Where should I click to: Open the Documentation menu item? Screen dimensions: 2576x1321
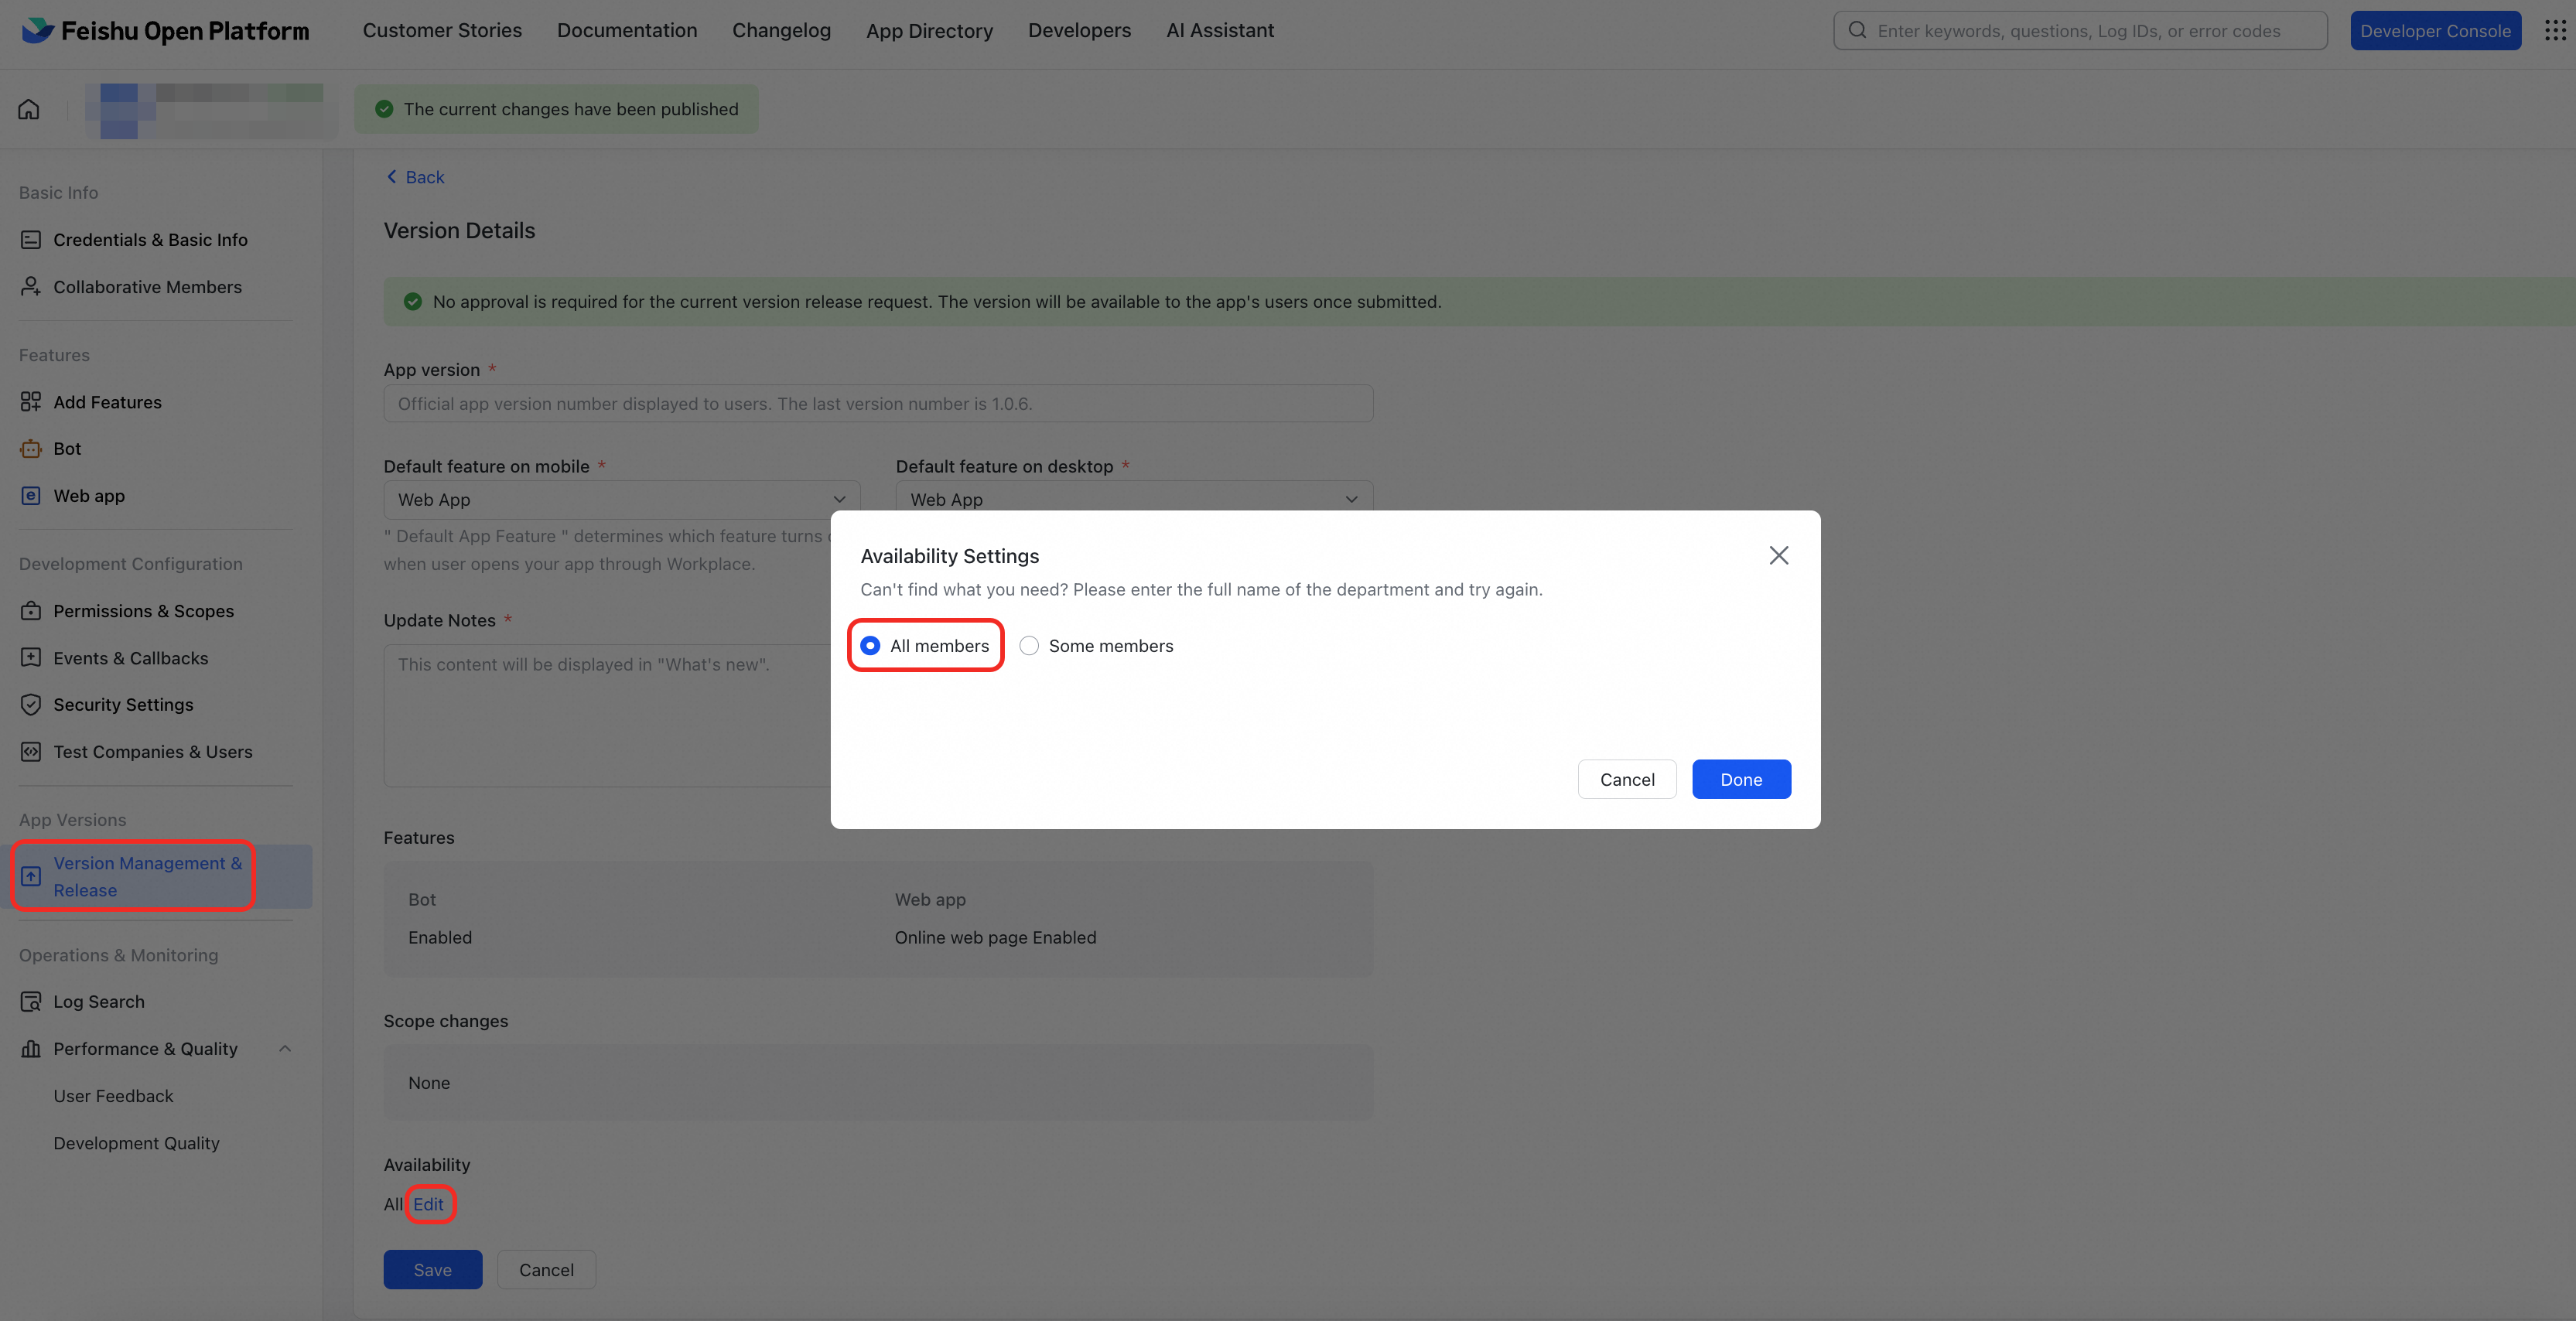coord(627,30)
